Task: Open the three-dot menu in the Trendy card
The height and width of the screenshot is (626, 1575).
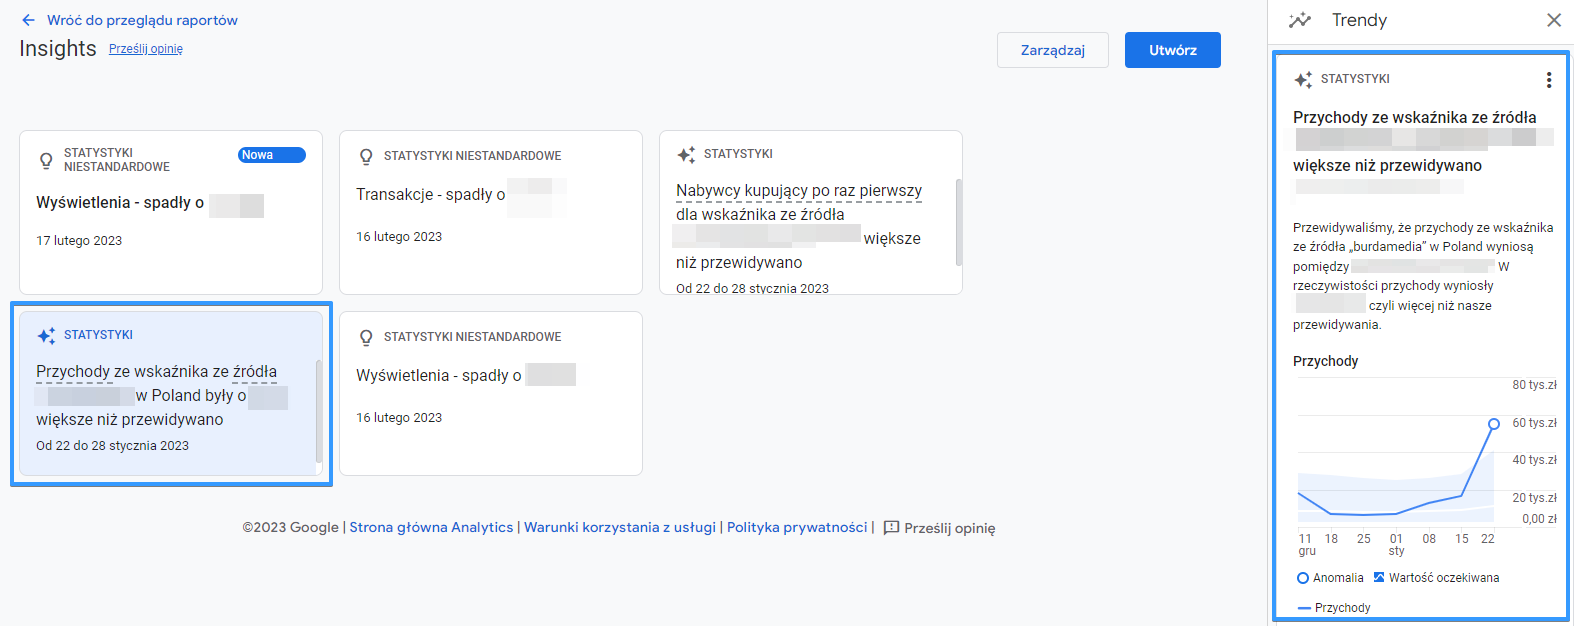Action: 1548,80
